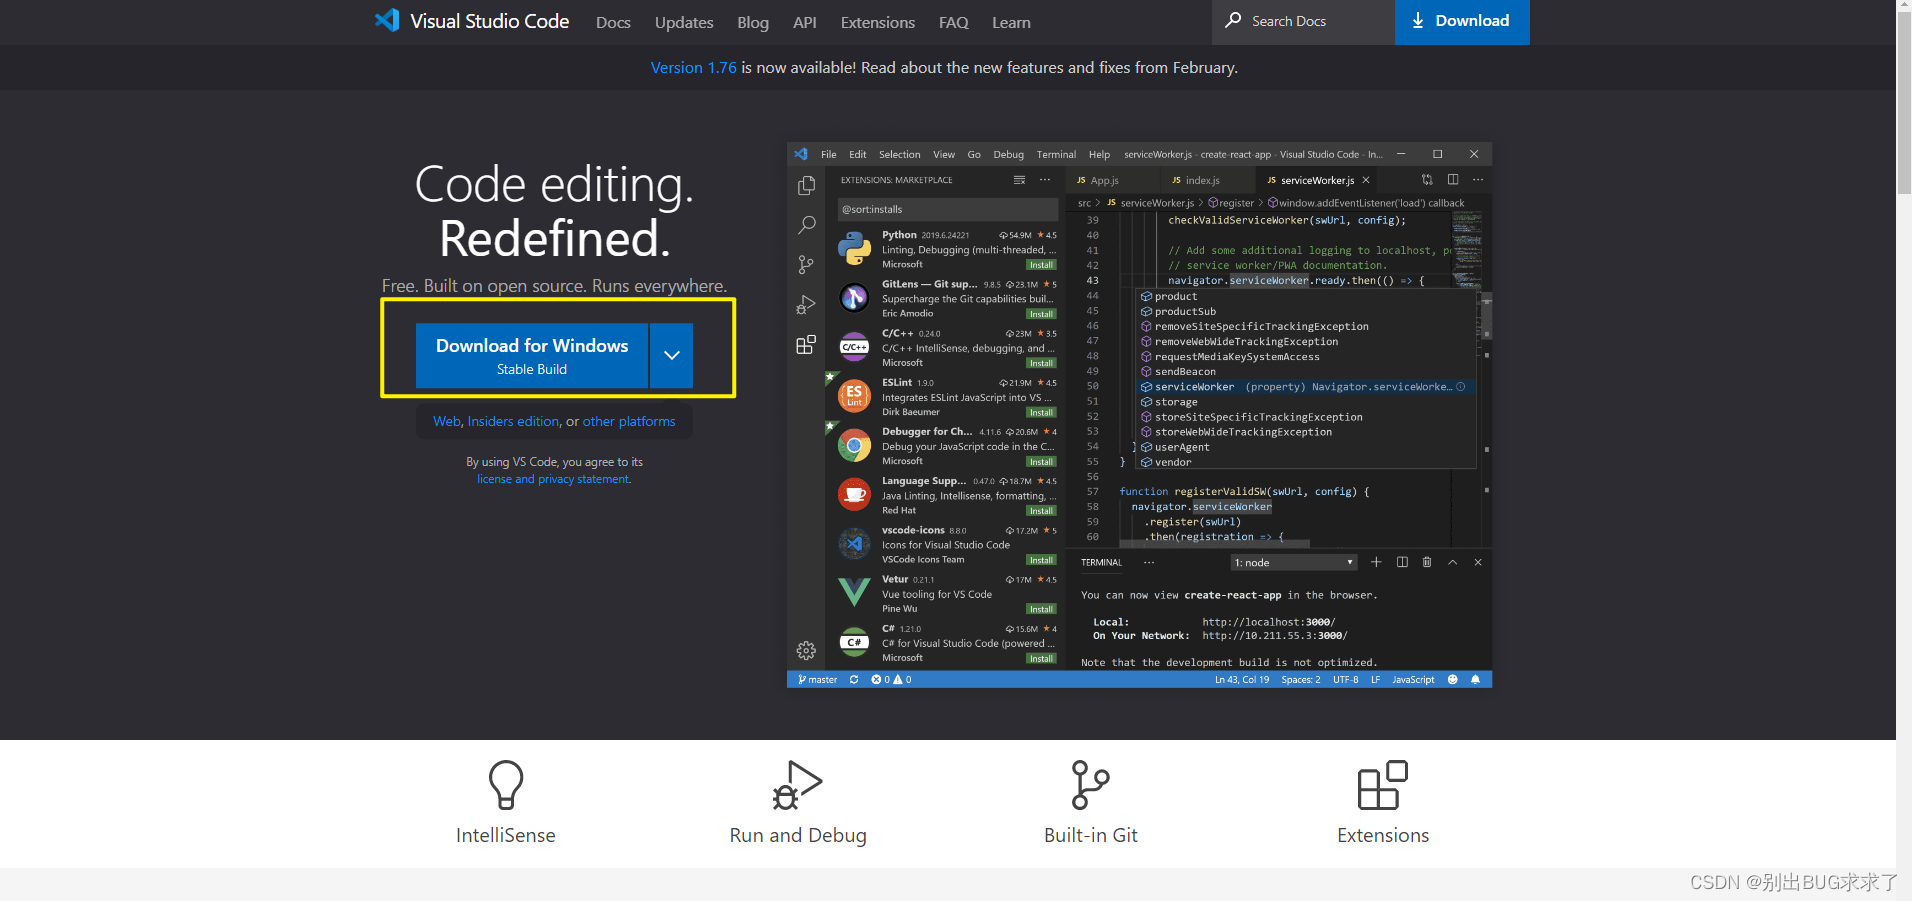Open the other platforms link
Image resolution: width=1912 pixels, height=901 pixels.
(x=629, y=421)
